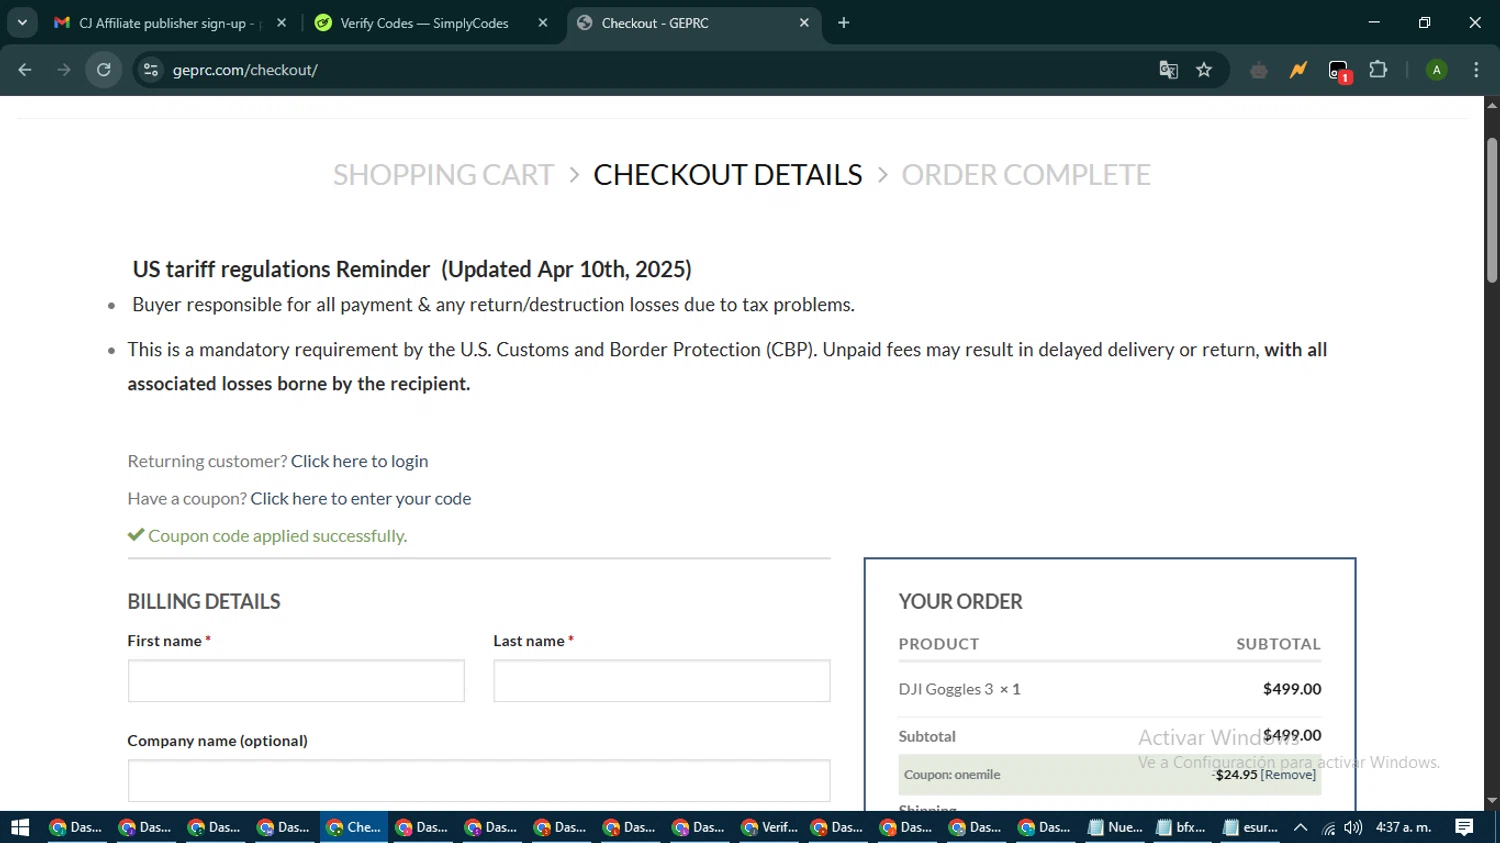
Task: Click the page vertical scrollbar thumb
Action: tap(1492, 210)
